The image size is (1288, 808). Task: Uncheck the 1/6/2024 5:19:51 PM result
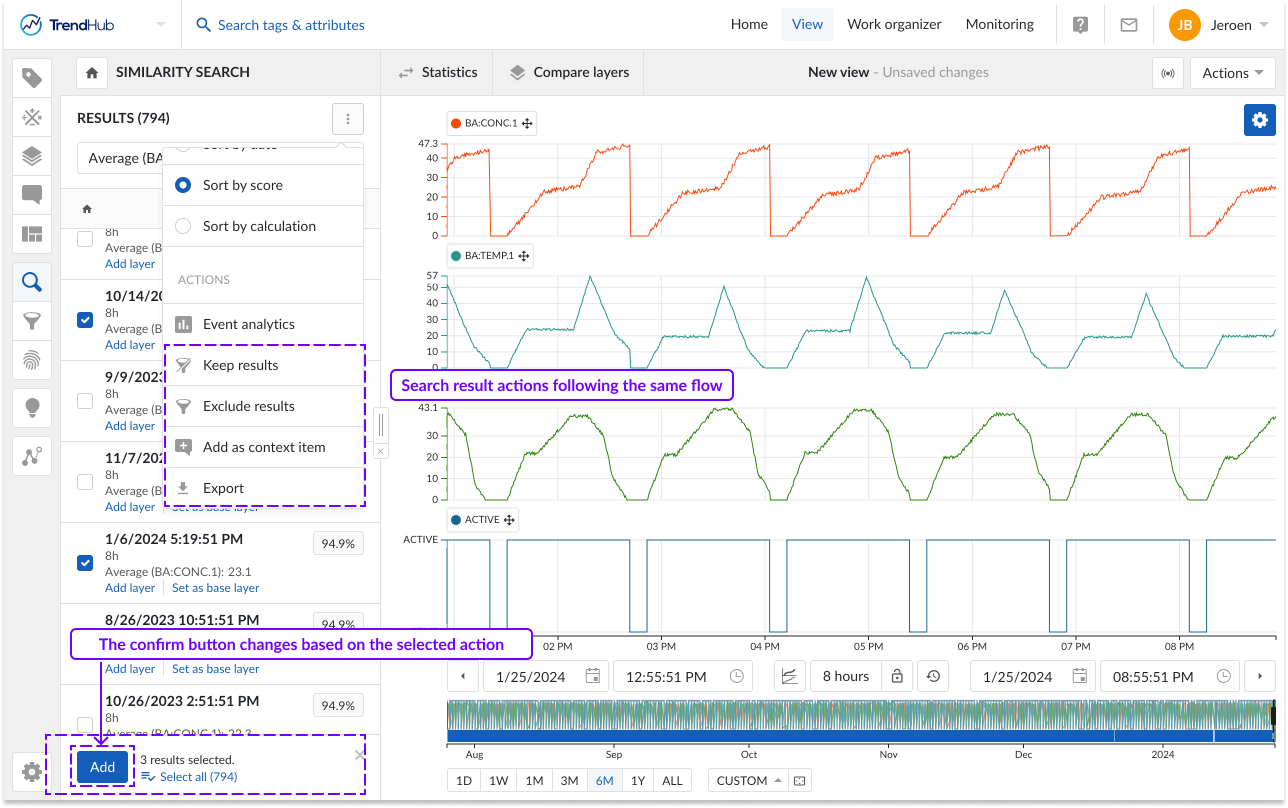pyautogui.click(x=86, y=563)
